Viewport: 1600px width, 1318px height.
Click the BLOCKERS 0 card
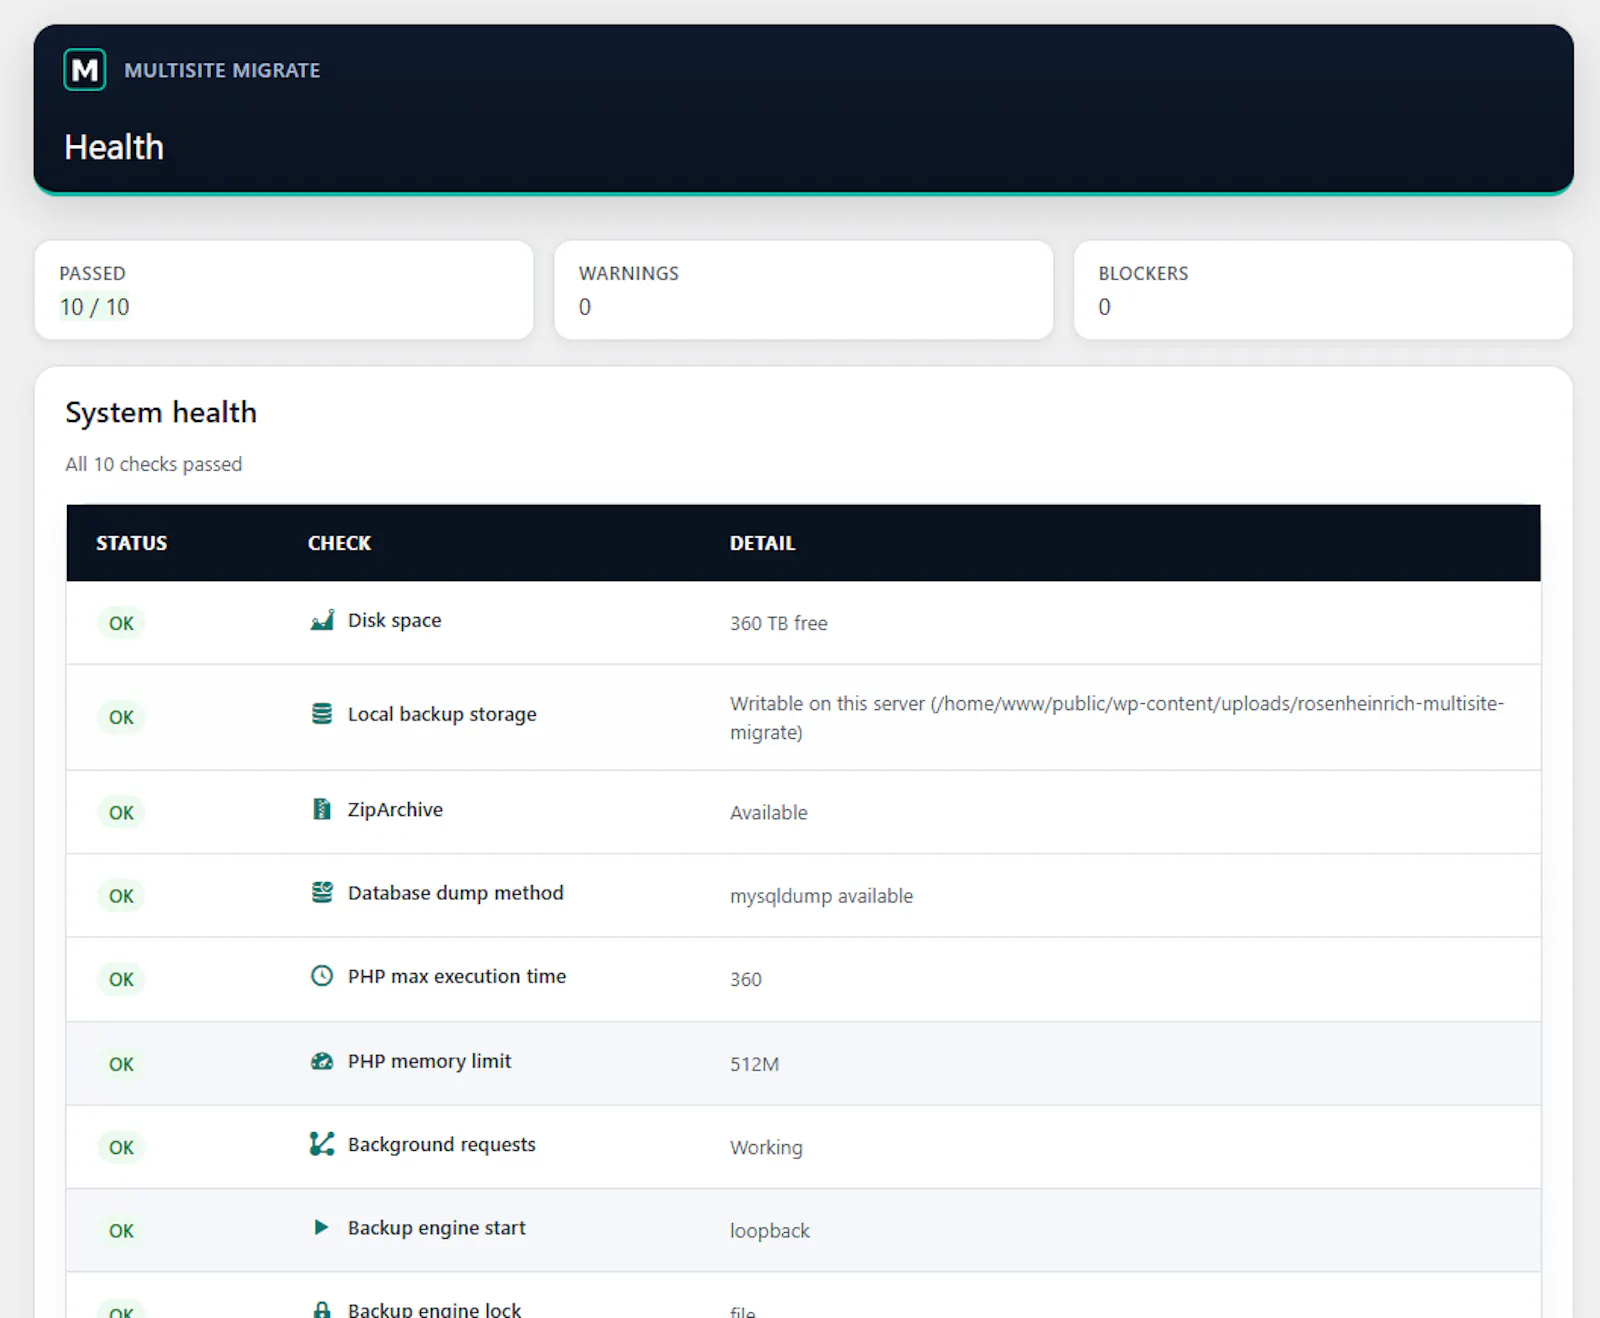pyautogui.click(x=1323, y=290)
